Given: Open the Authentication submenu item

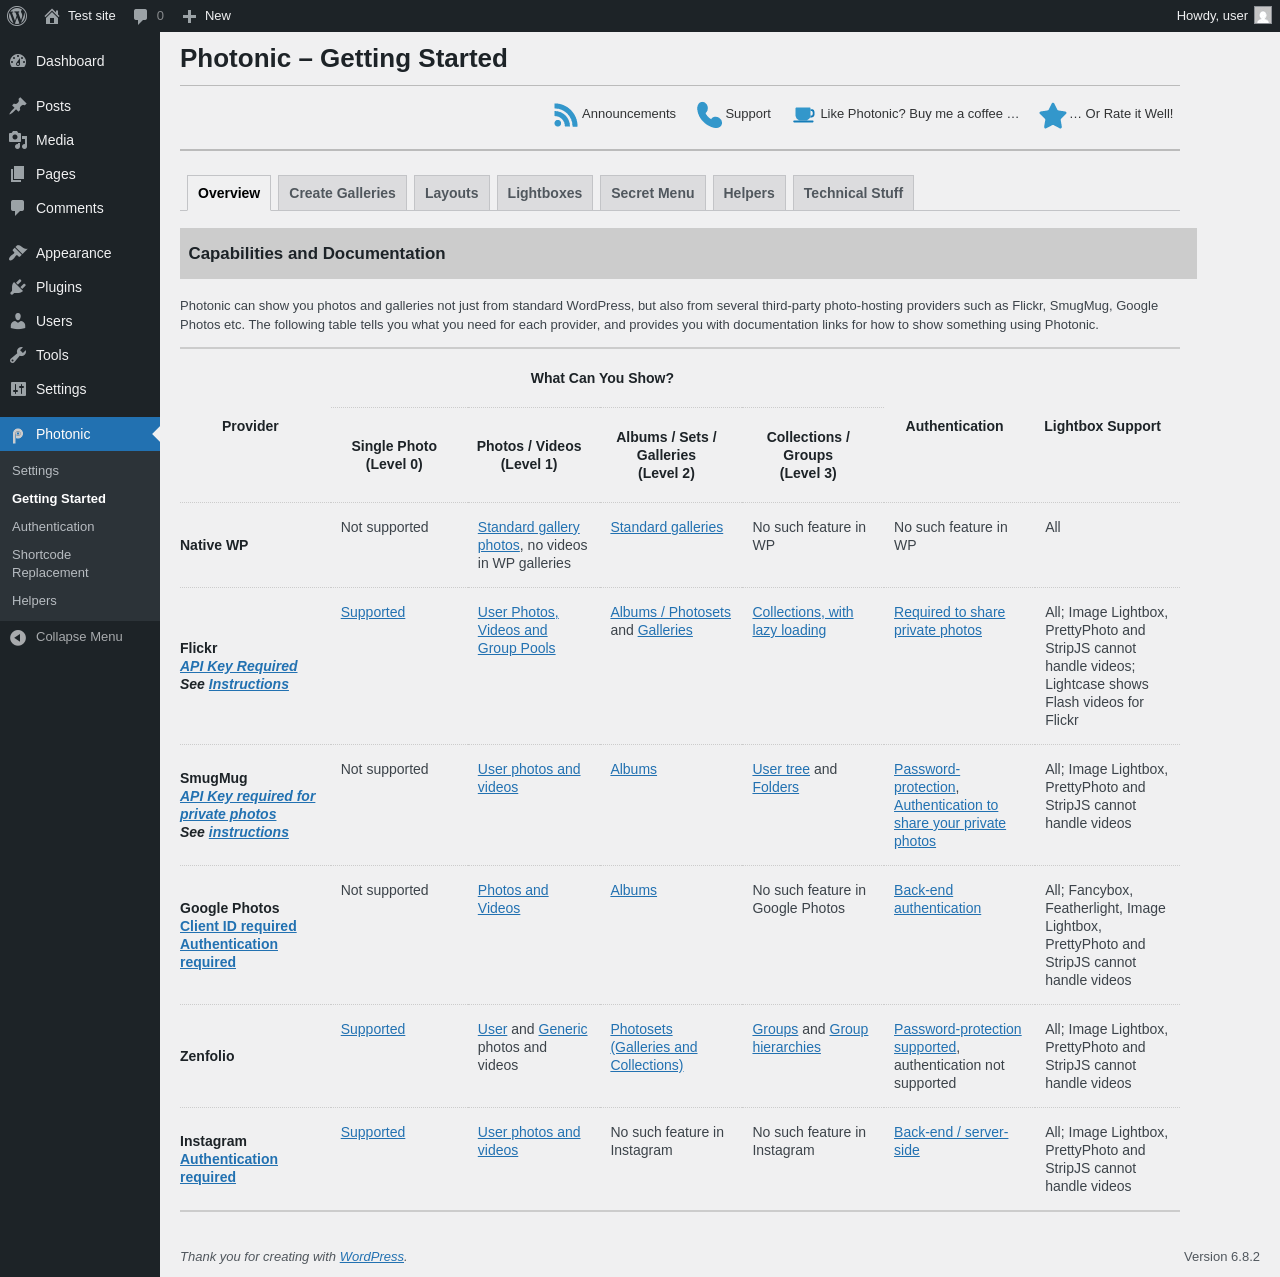Looking at the screenshot, I should pyautogui.click(x=80, y=527).
